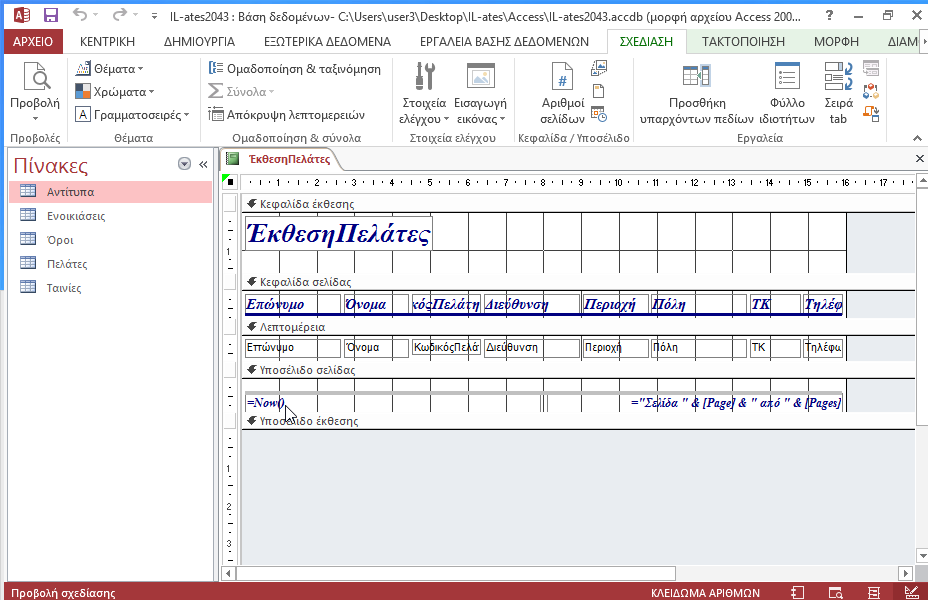
Task: Expand the Χρώματα colors dropdown
Action: pos(115,92)
